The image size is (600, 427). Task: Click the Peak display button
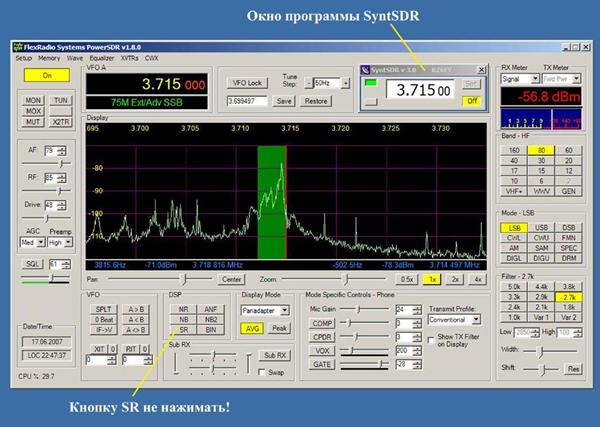point(279,328)
